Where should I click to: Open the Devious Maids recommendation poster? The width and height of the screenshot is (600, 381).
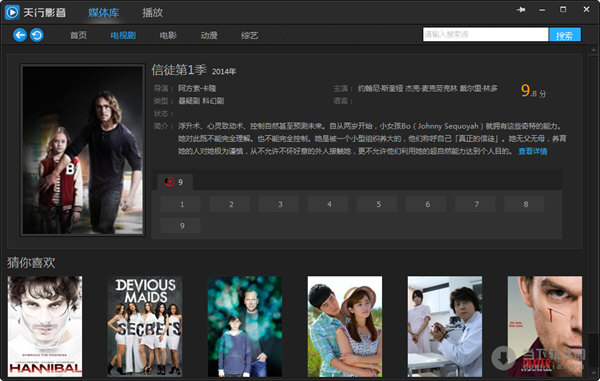145,326
